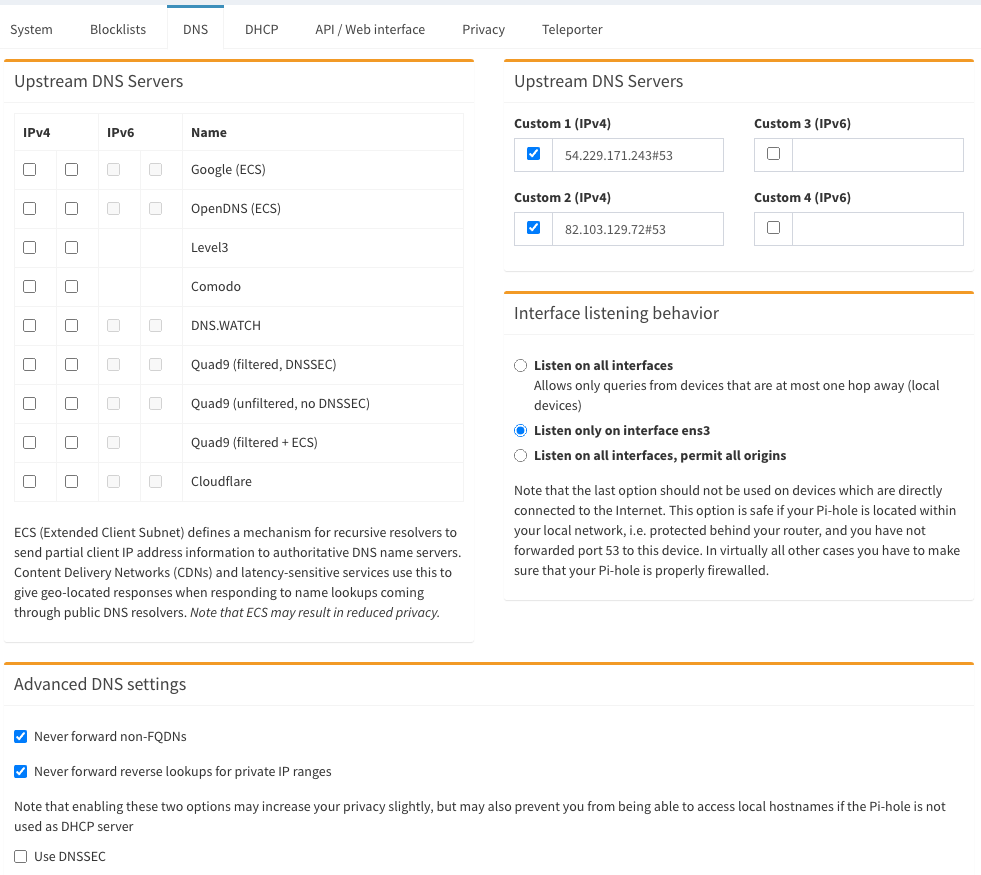
Task: Open the API / Web interface tab
Action: (370, 29)
